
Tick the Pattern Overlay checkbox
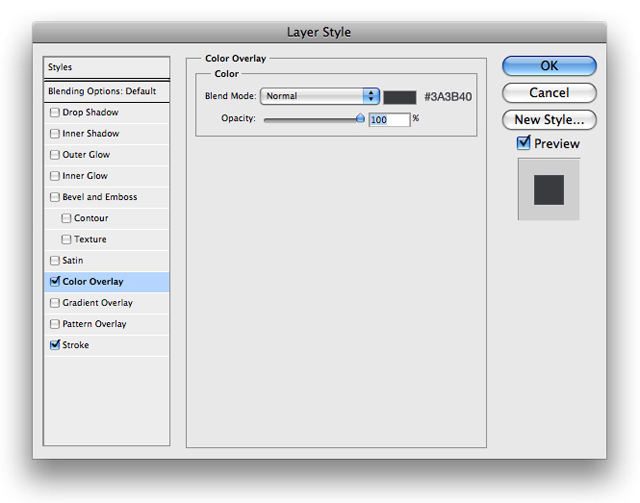55,324
